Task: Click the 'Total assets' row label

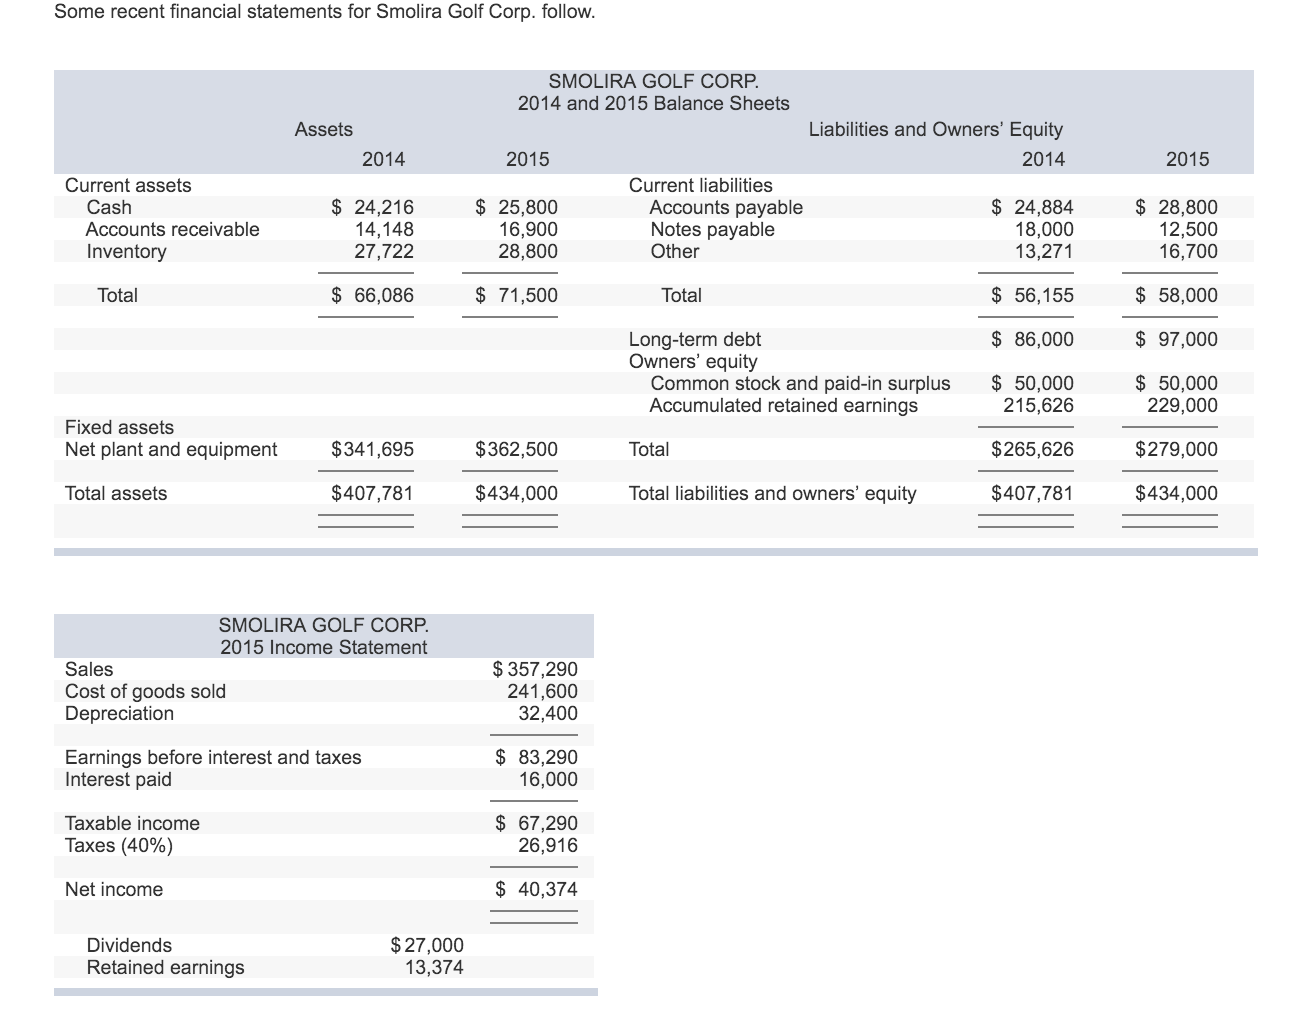Action: point(116,493)
